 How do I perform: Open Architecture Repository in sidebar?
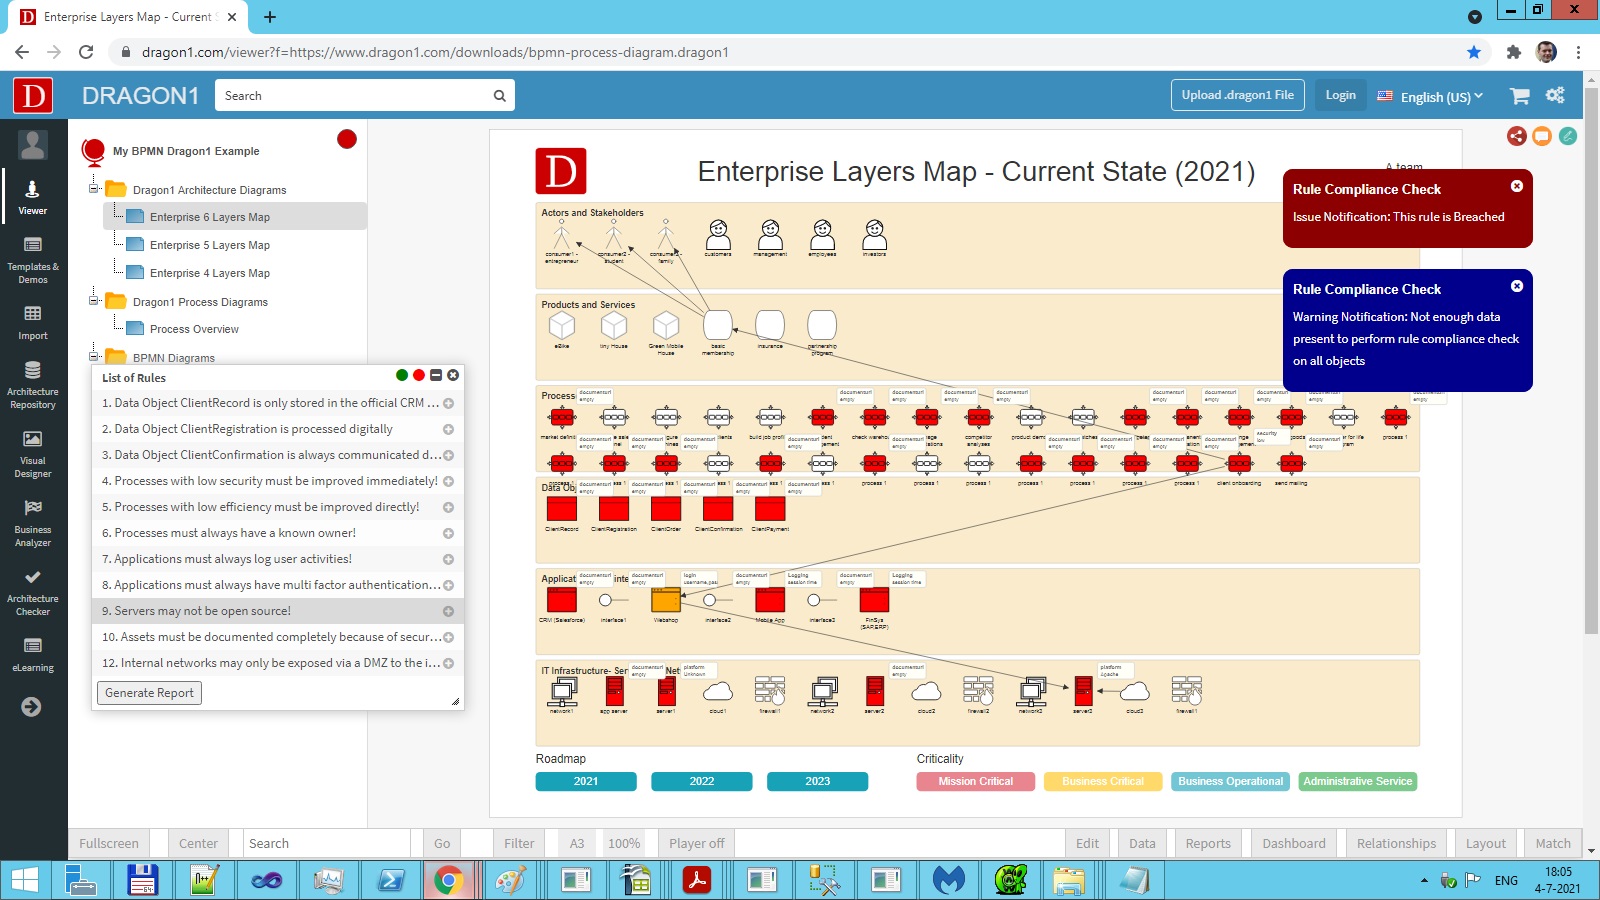pyautogui.click(x=33, y=384)
